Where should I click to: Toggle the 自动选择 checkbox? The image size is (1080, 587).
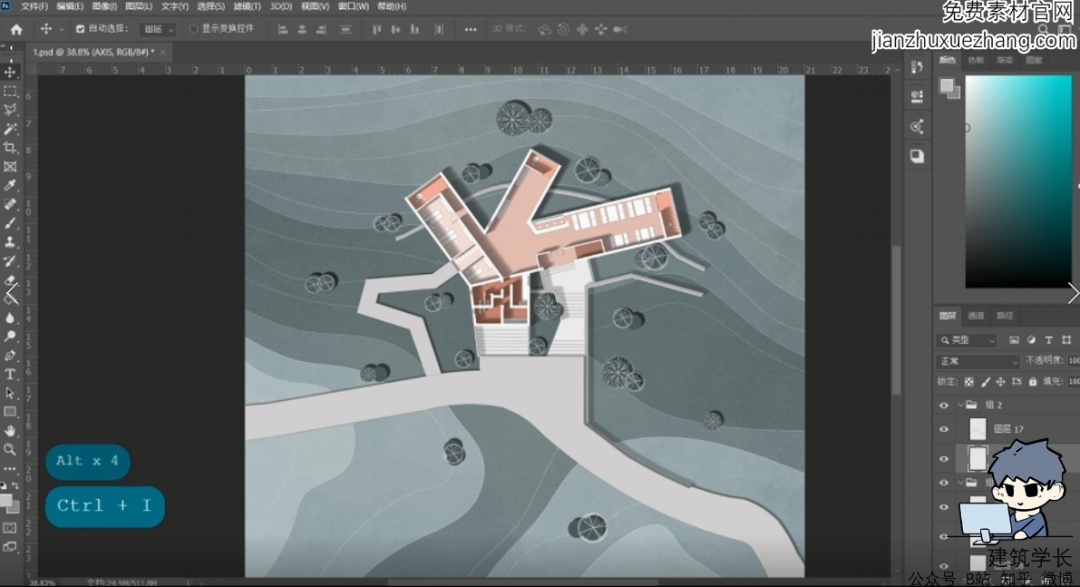[80, 29]
